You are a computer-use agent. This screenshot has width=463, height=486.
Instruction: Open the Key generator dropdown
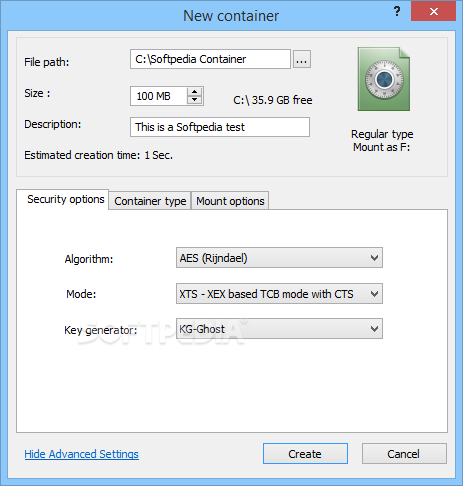279,329
